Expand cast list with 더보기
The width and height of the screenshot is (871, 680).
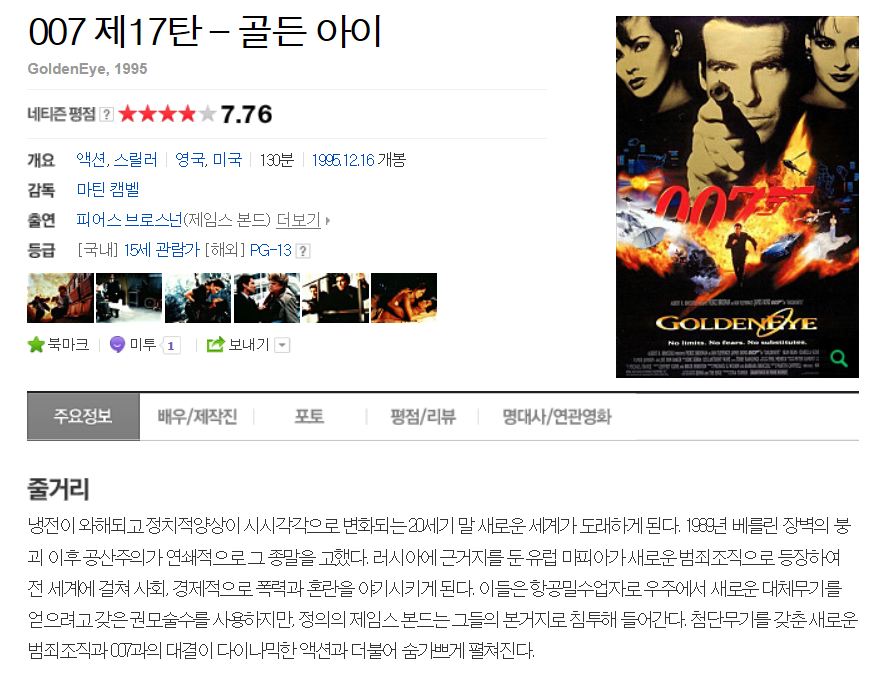[299, 220]
